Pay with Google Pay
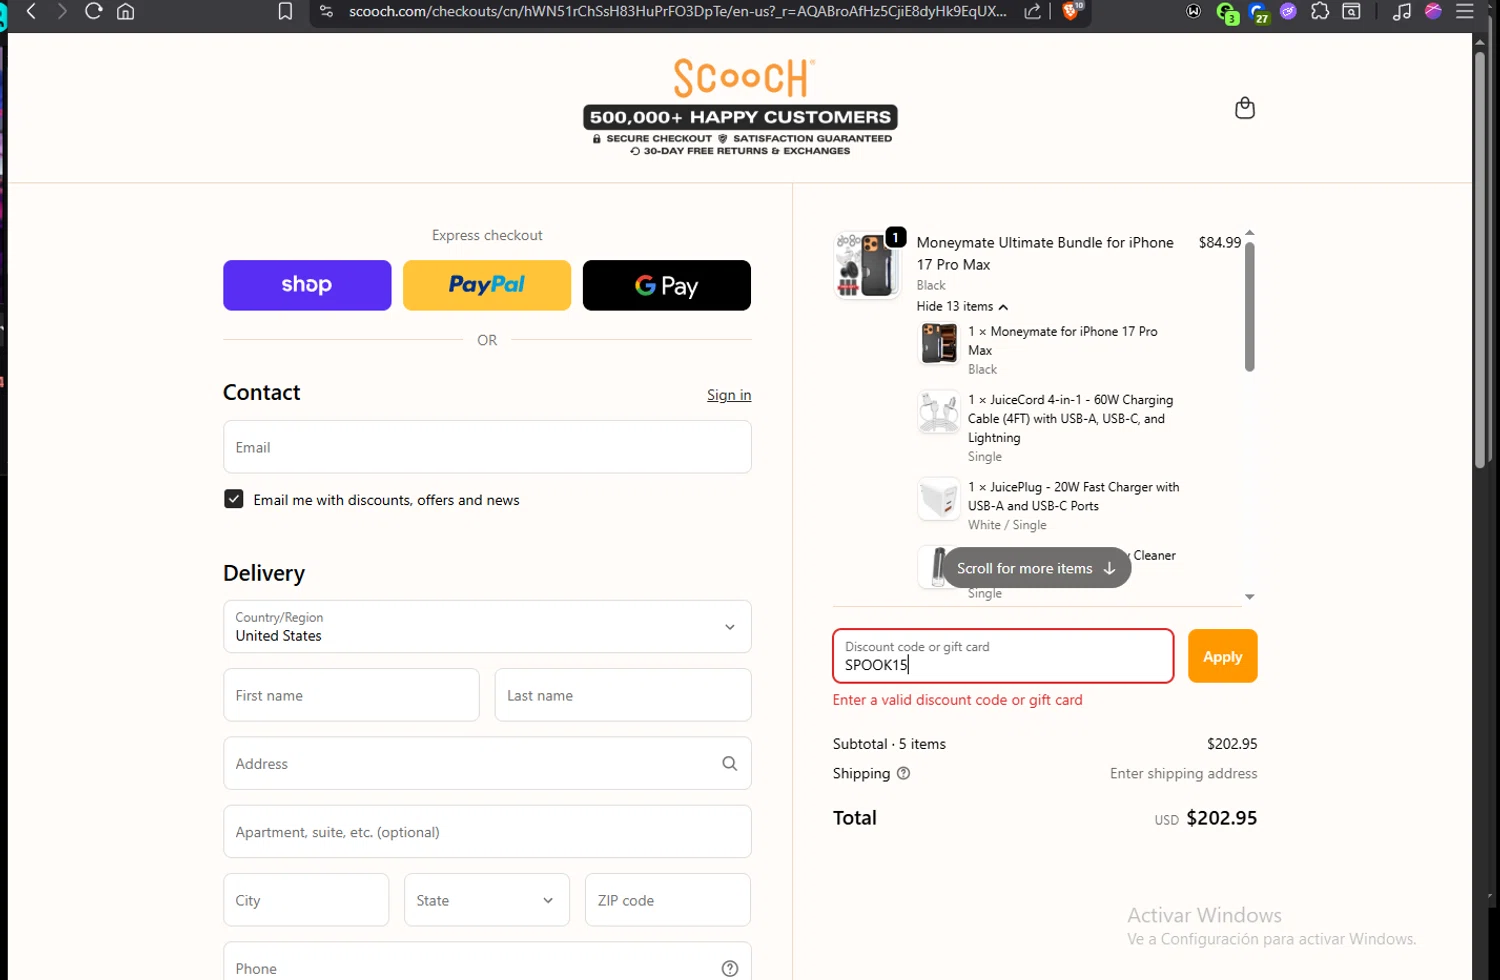Image resolution: width=1500 pixels, height=980 pixels. (667, 285)
